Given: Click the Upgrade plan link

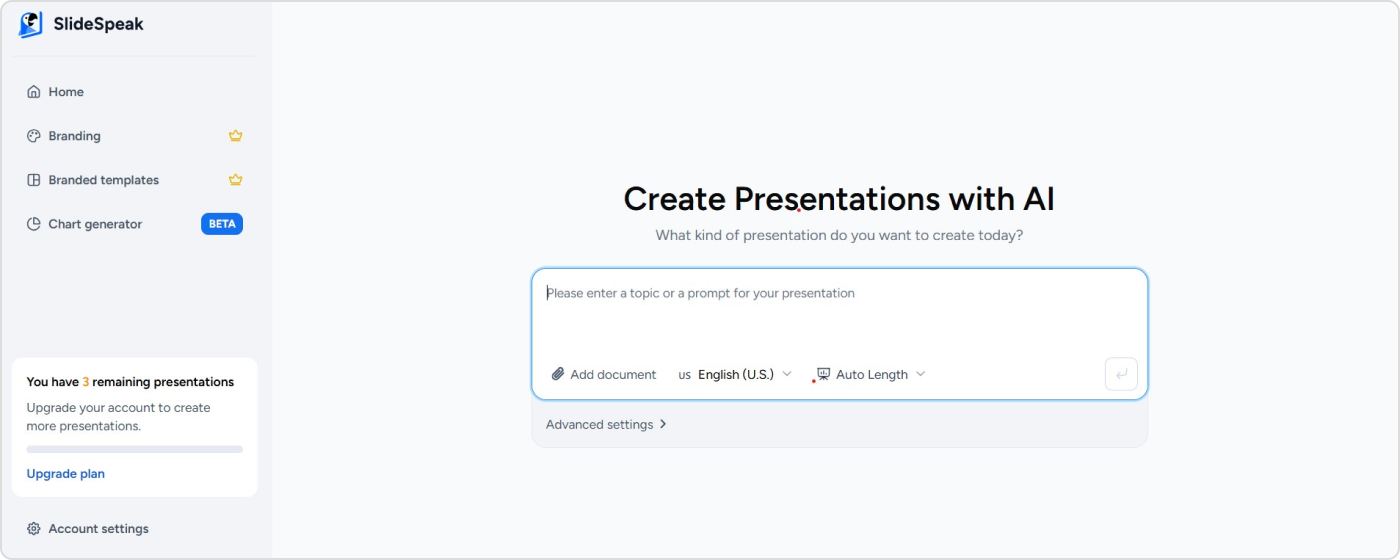Looking at the screenshot, I should pyautogui.click(x=65, y=474).
